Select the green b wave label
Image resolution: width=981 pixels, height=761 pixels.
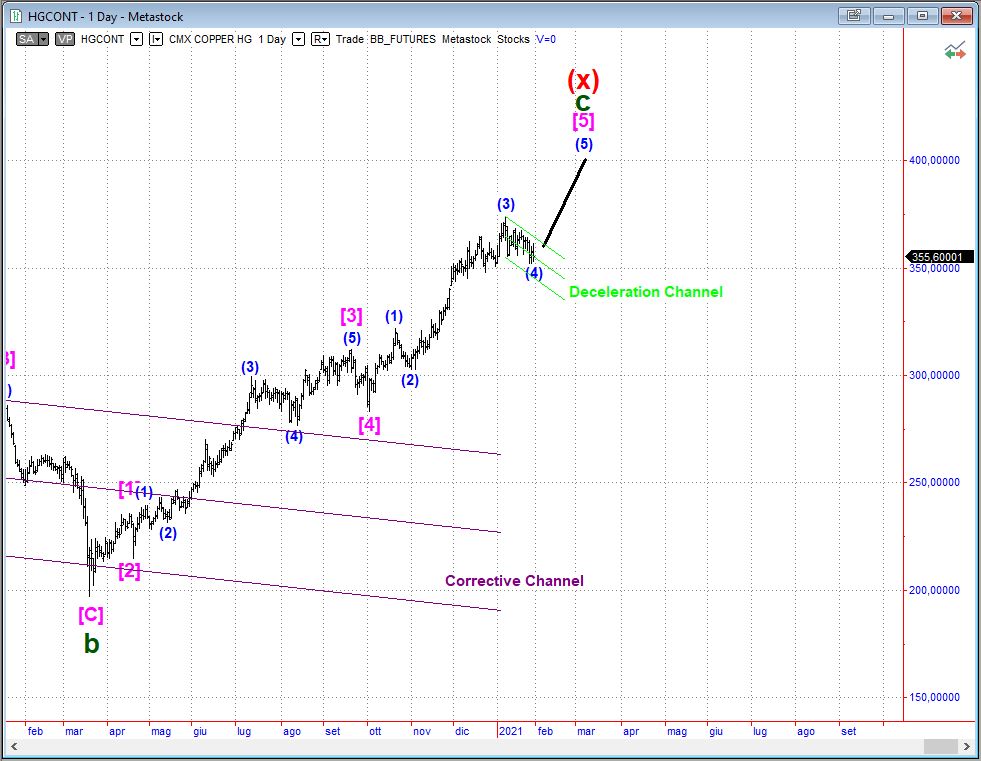(91, 643)
